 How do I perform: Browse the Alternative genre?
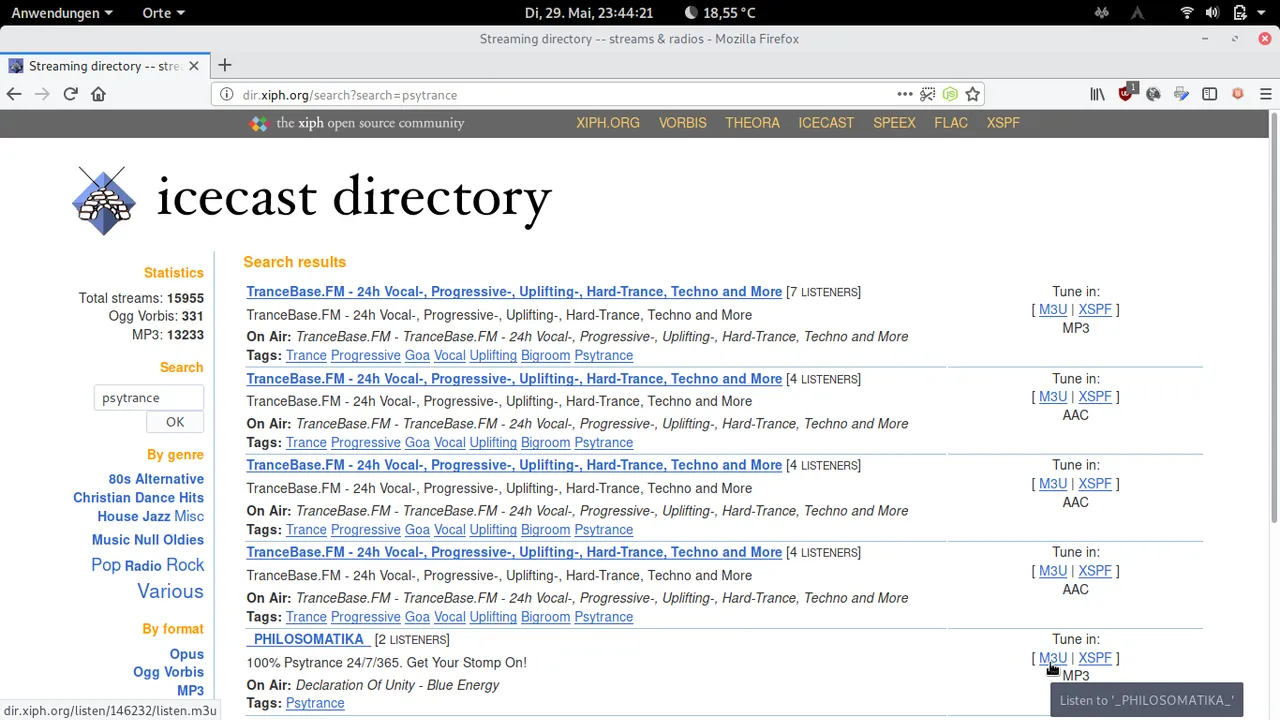169,479
